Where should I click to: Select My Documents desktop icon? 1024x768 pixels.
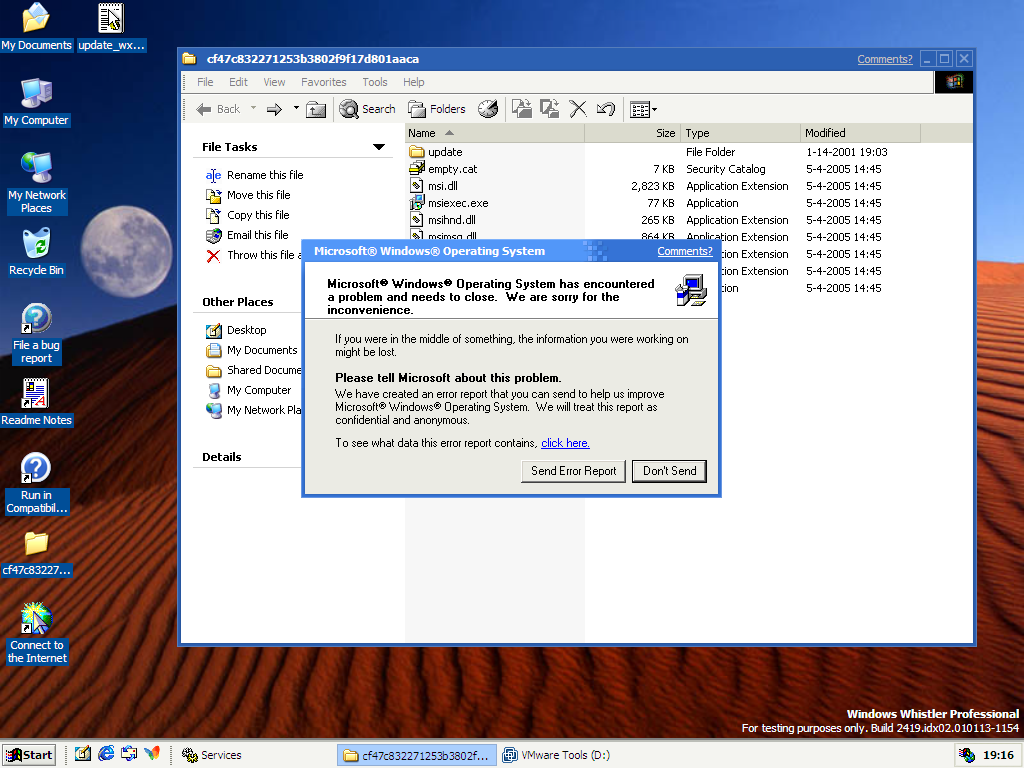[x=37, y=27]
